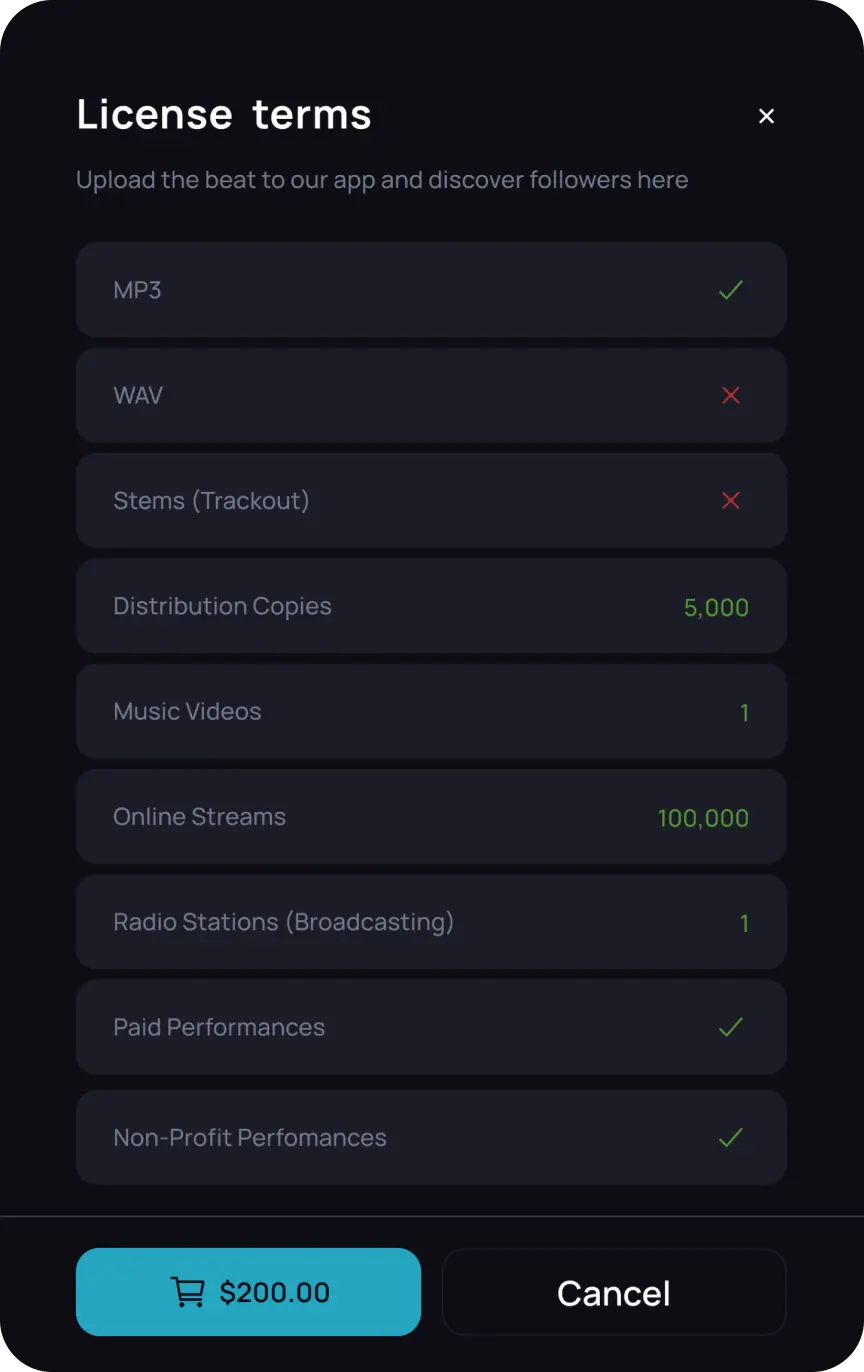The height and width of the screenshot is (1372, 864).
Task: Click the Online Streams label
Action: (199, 816)
